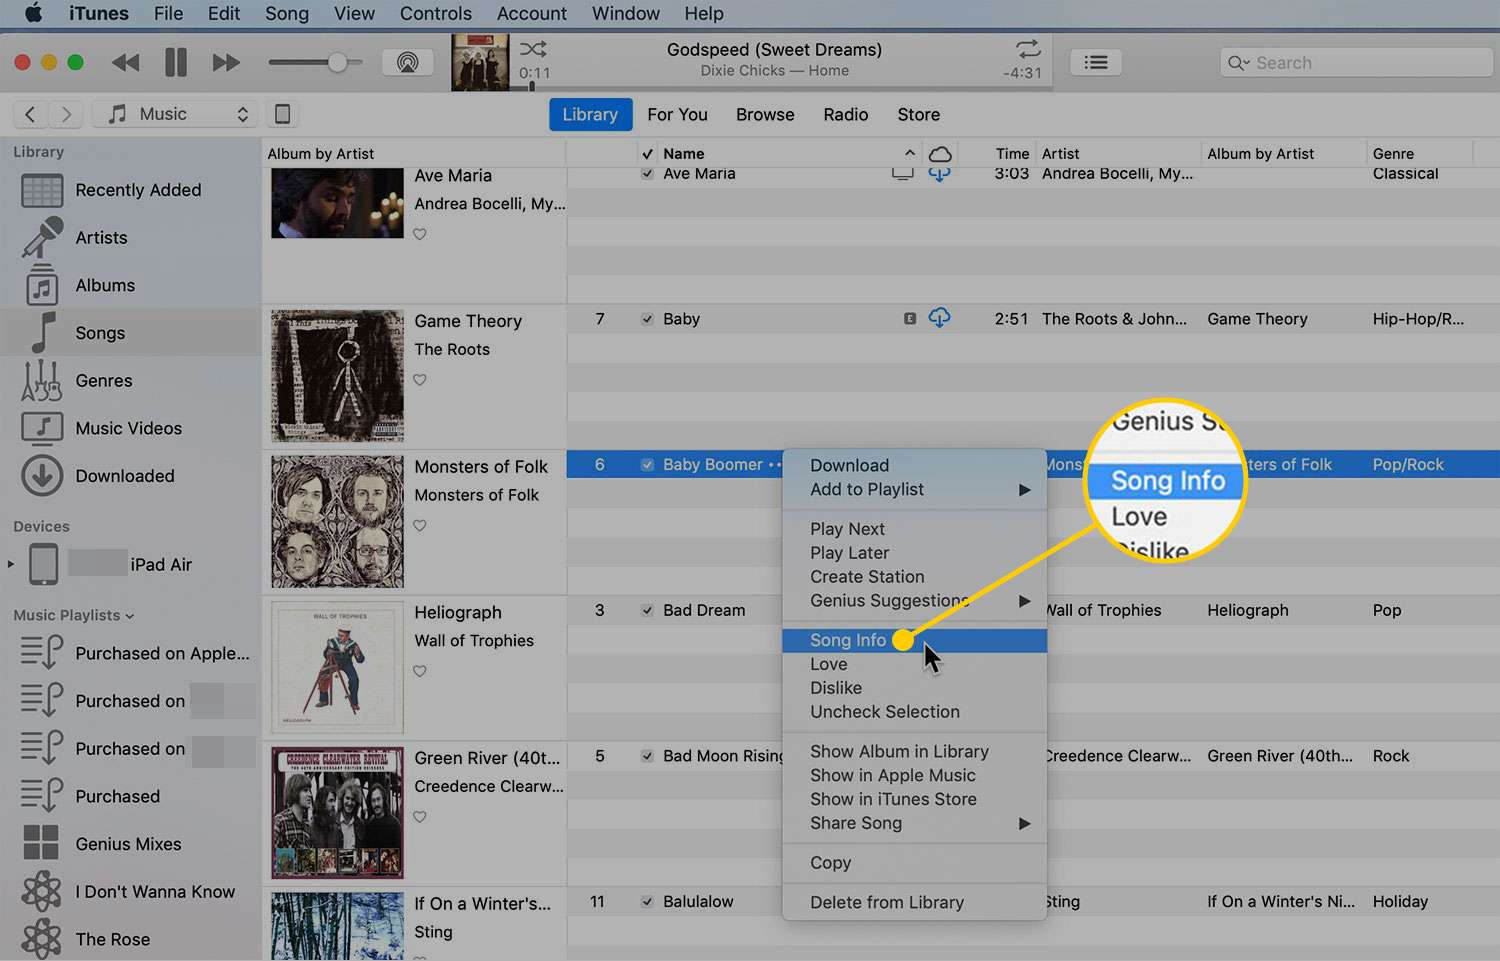Image resolution: width=1500 pixels, height=961 pixels.
Task: Open Artists in the sidebar
Action: click(x=130, y=238)
